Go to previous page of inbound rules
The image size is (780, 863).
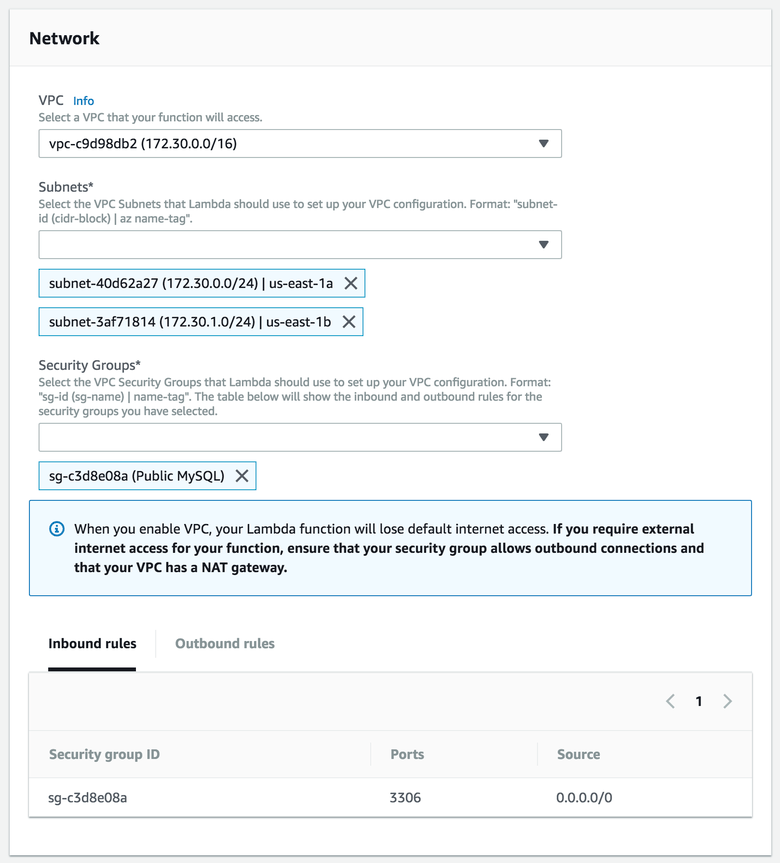670,701
